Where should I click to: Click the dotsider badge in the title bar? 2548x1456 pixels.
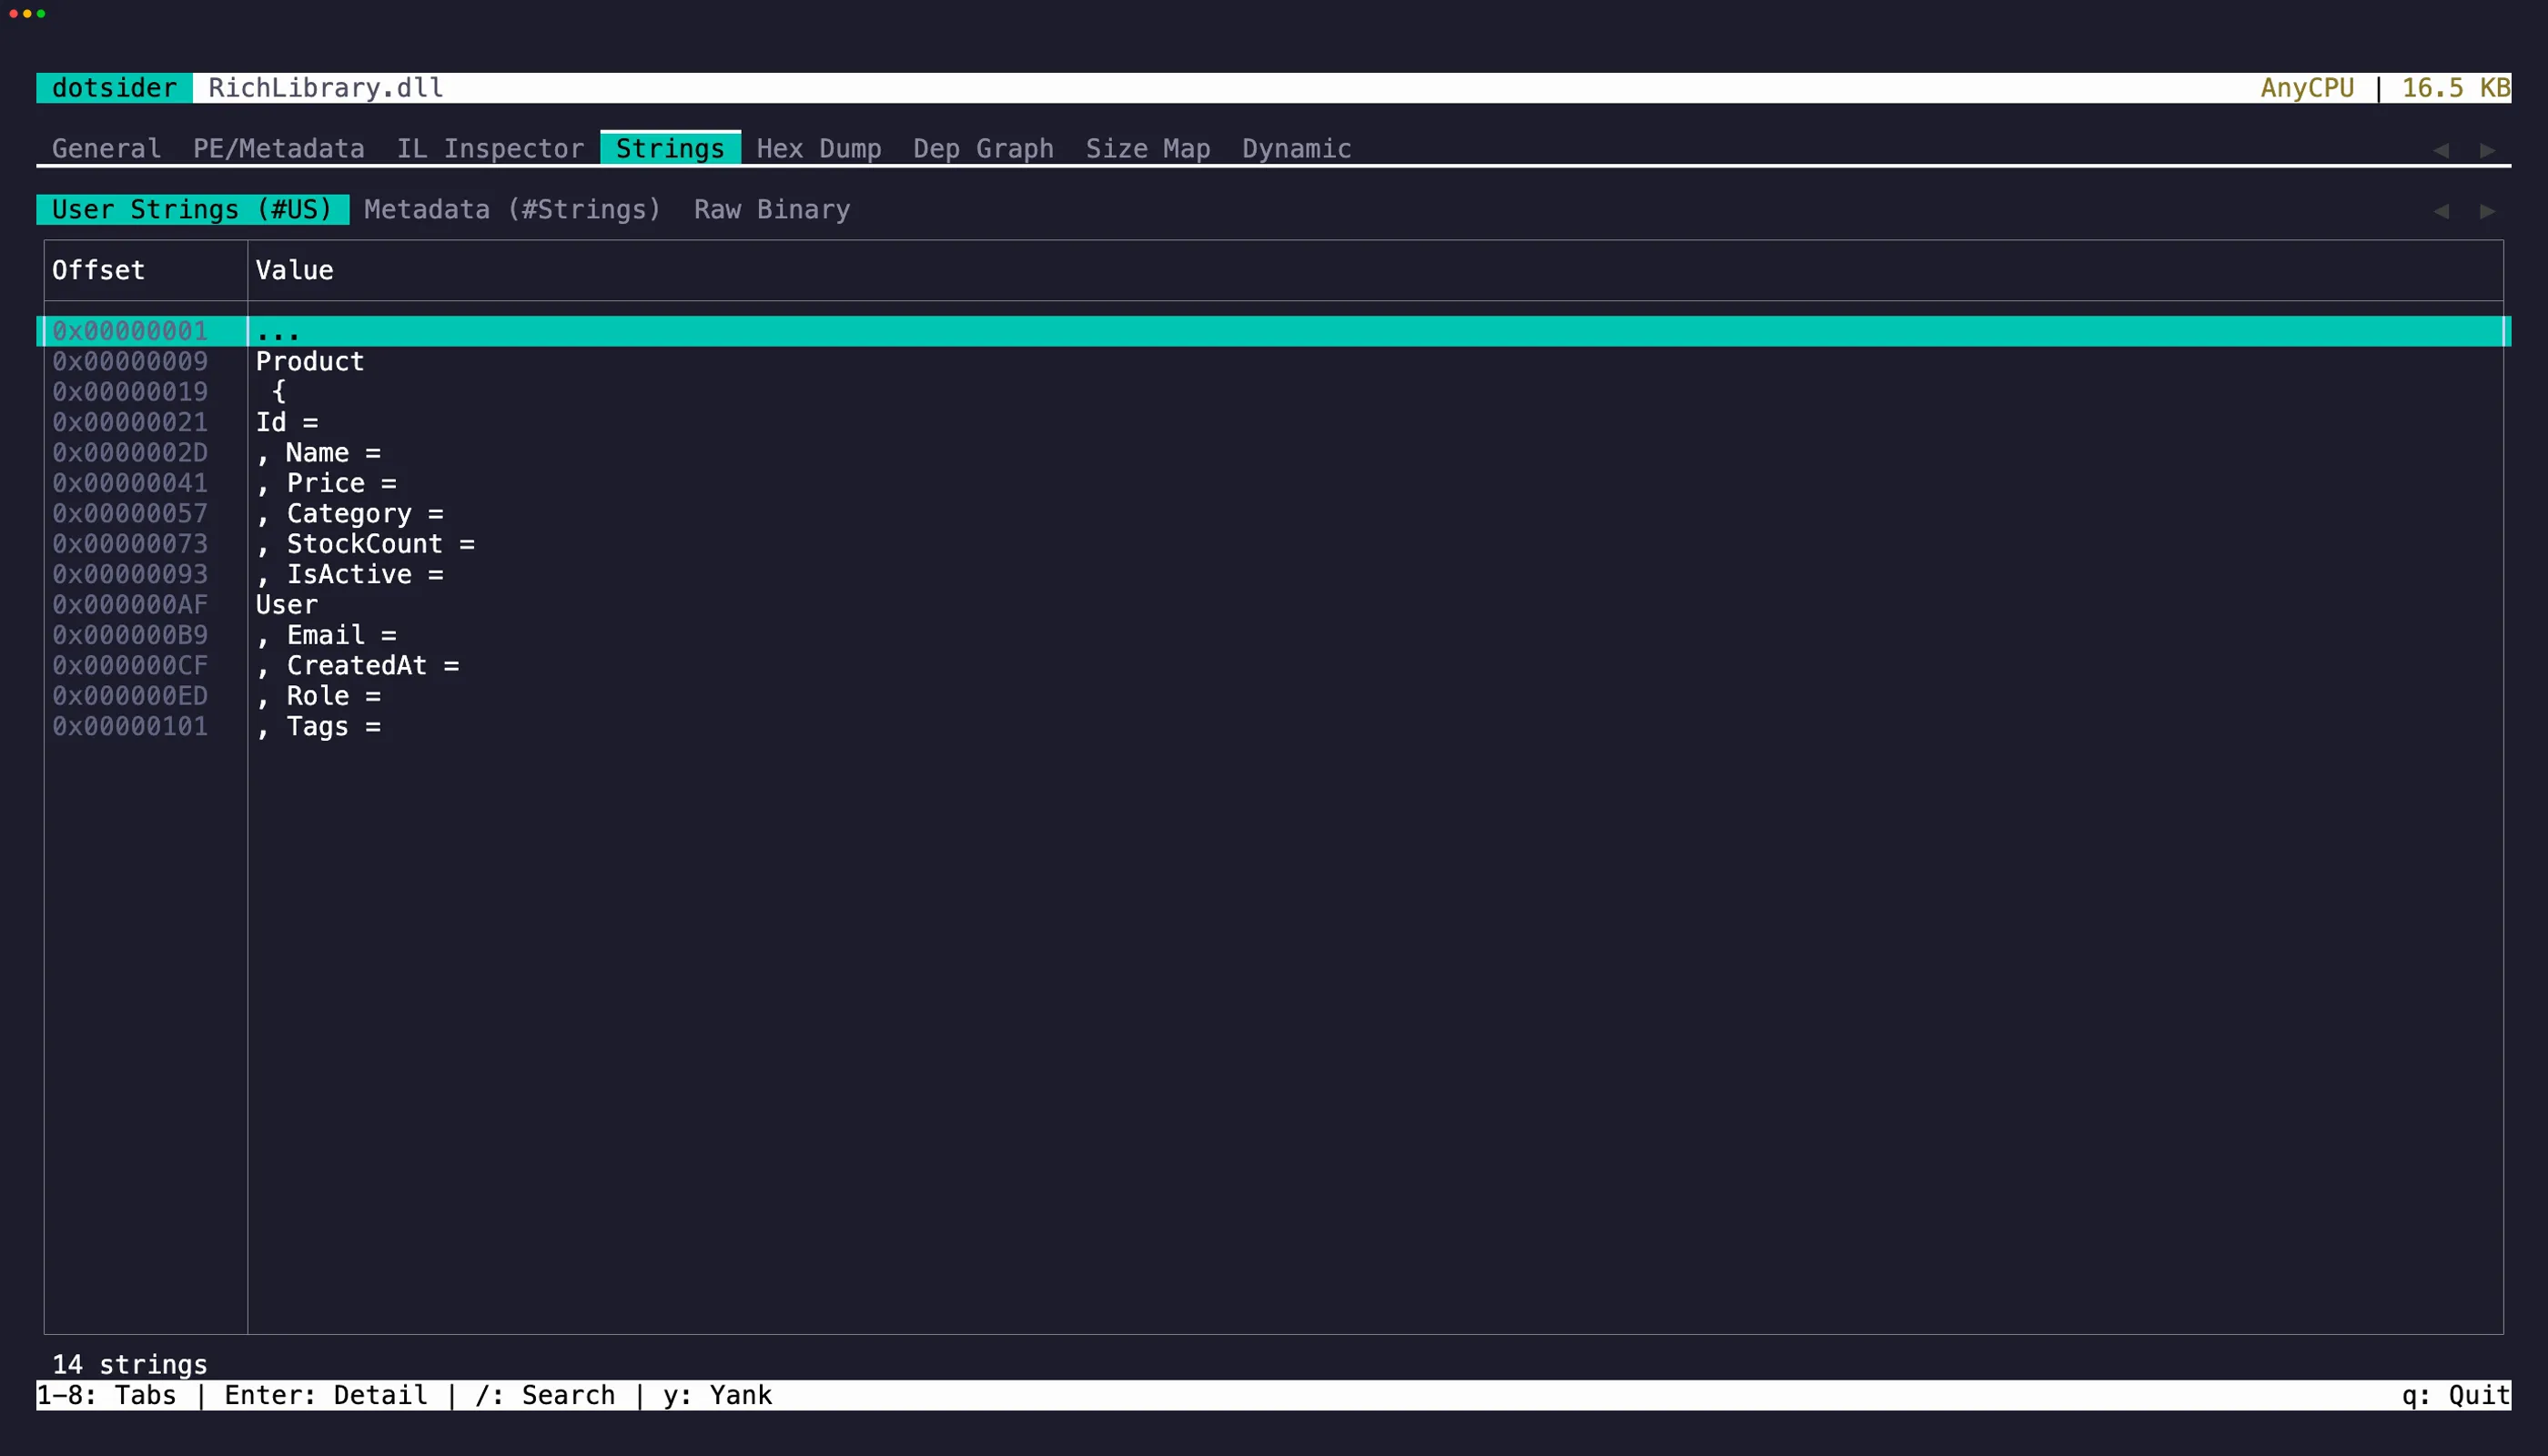click(x=113, y=88)
